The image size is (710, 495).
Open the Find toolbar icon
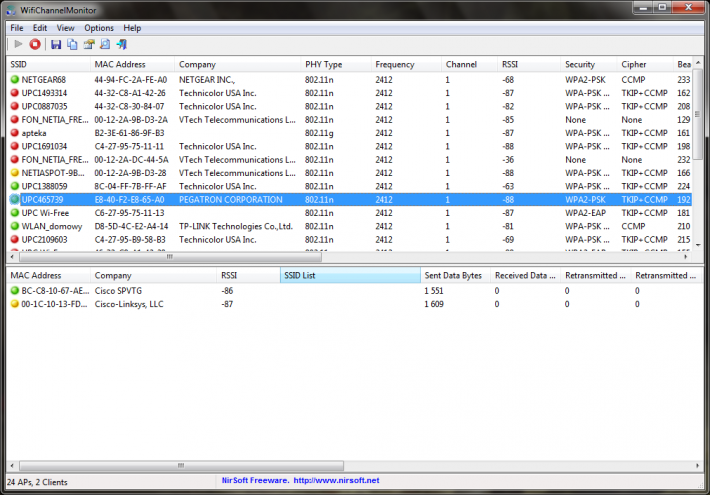pos(105,44)
